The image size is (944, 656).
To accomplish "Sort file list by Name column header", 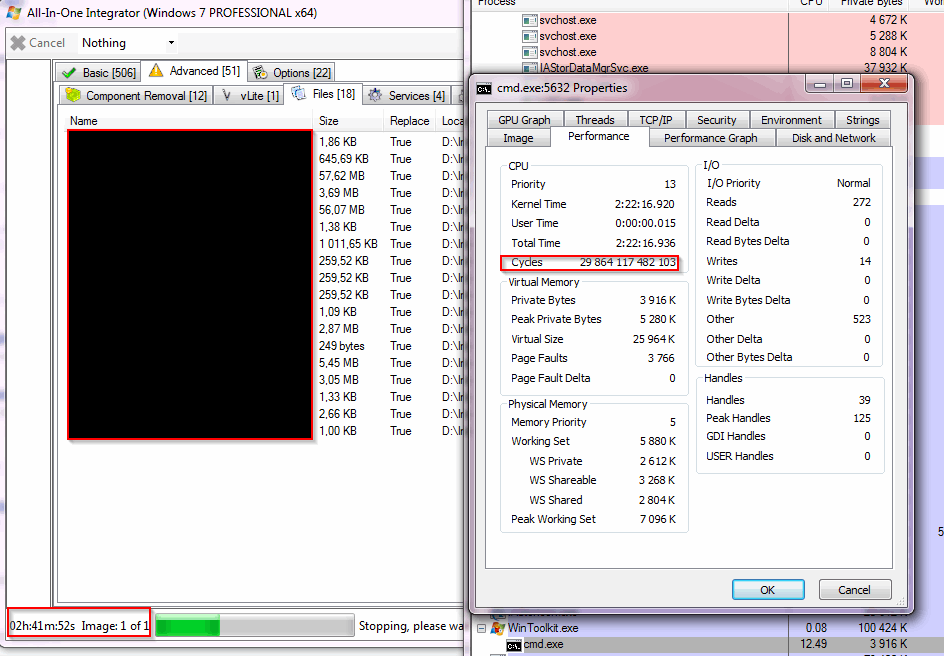I will pos(188,121).
